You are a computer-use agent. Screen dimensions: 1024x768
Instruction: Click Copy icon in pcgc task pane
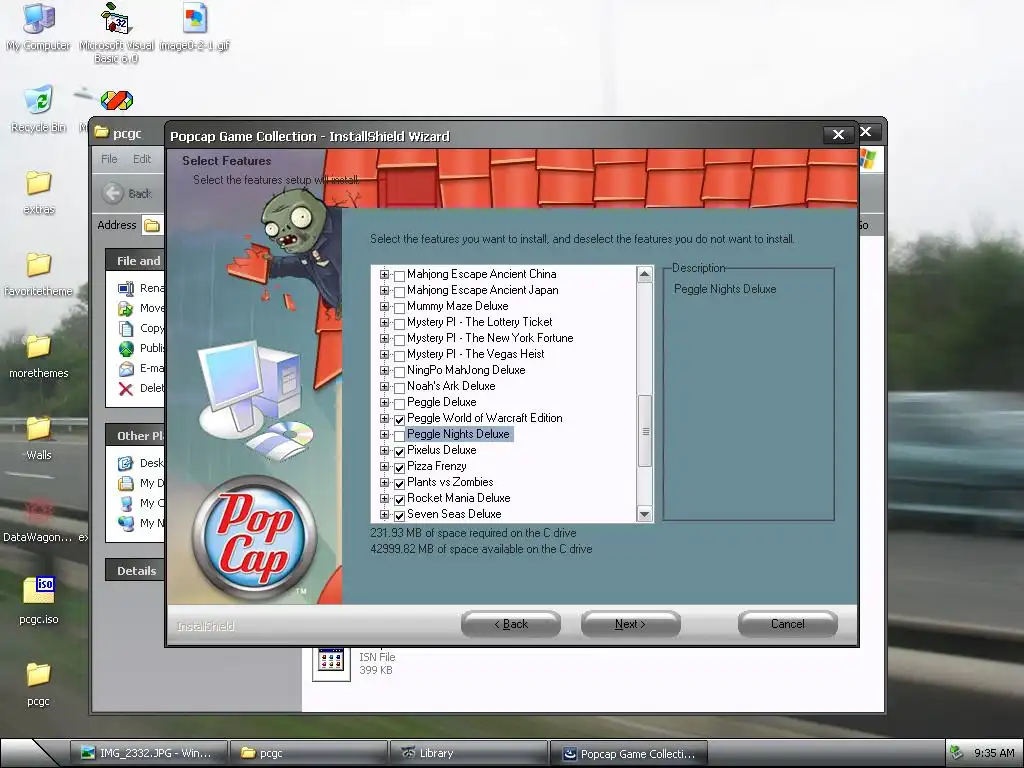coord(126,328)
